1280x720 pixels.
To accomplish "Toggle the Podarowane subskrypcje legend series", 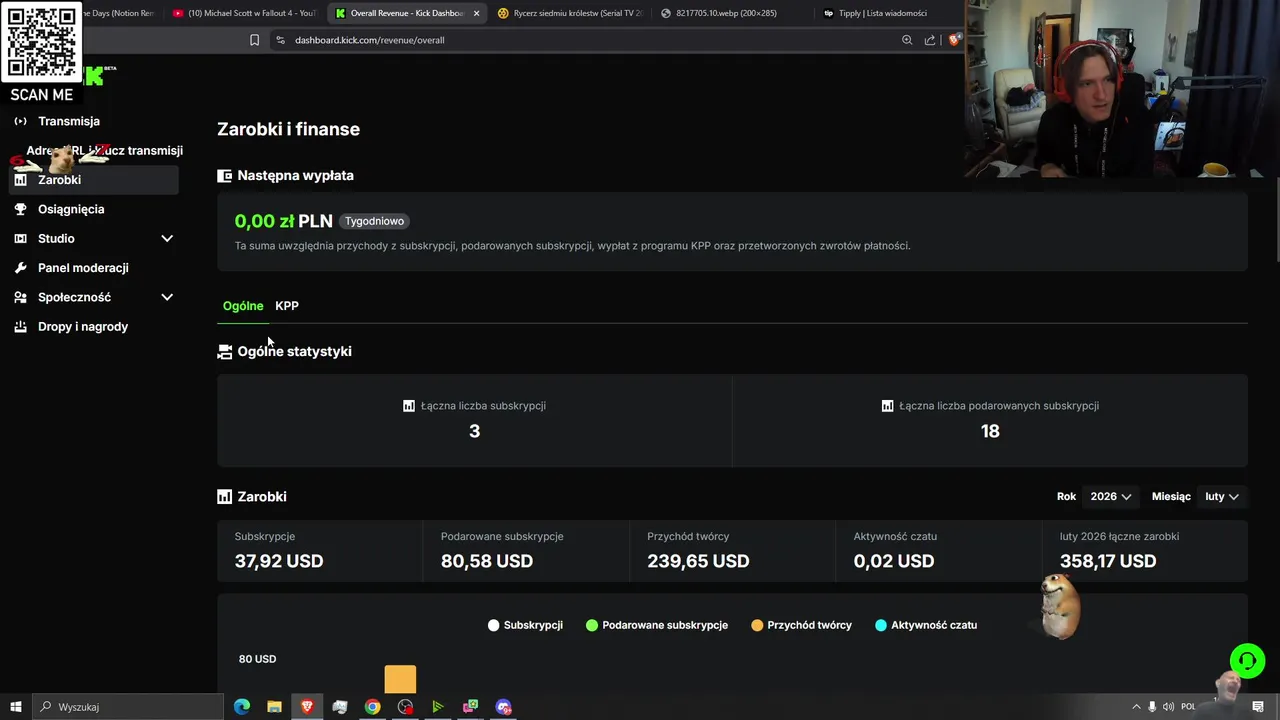I will [657, 625].
